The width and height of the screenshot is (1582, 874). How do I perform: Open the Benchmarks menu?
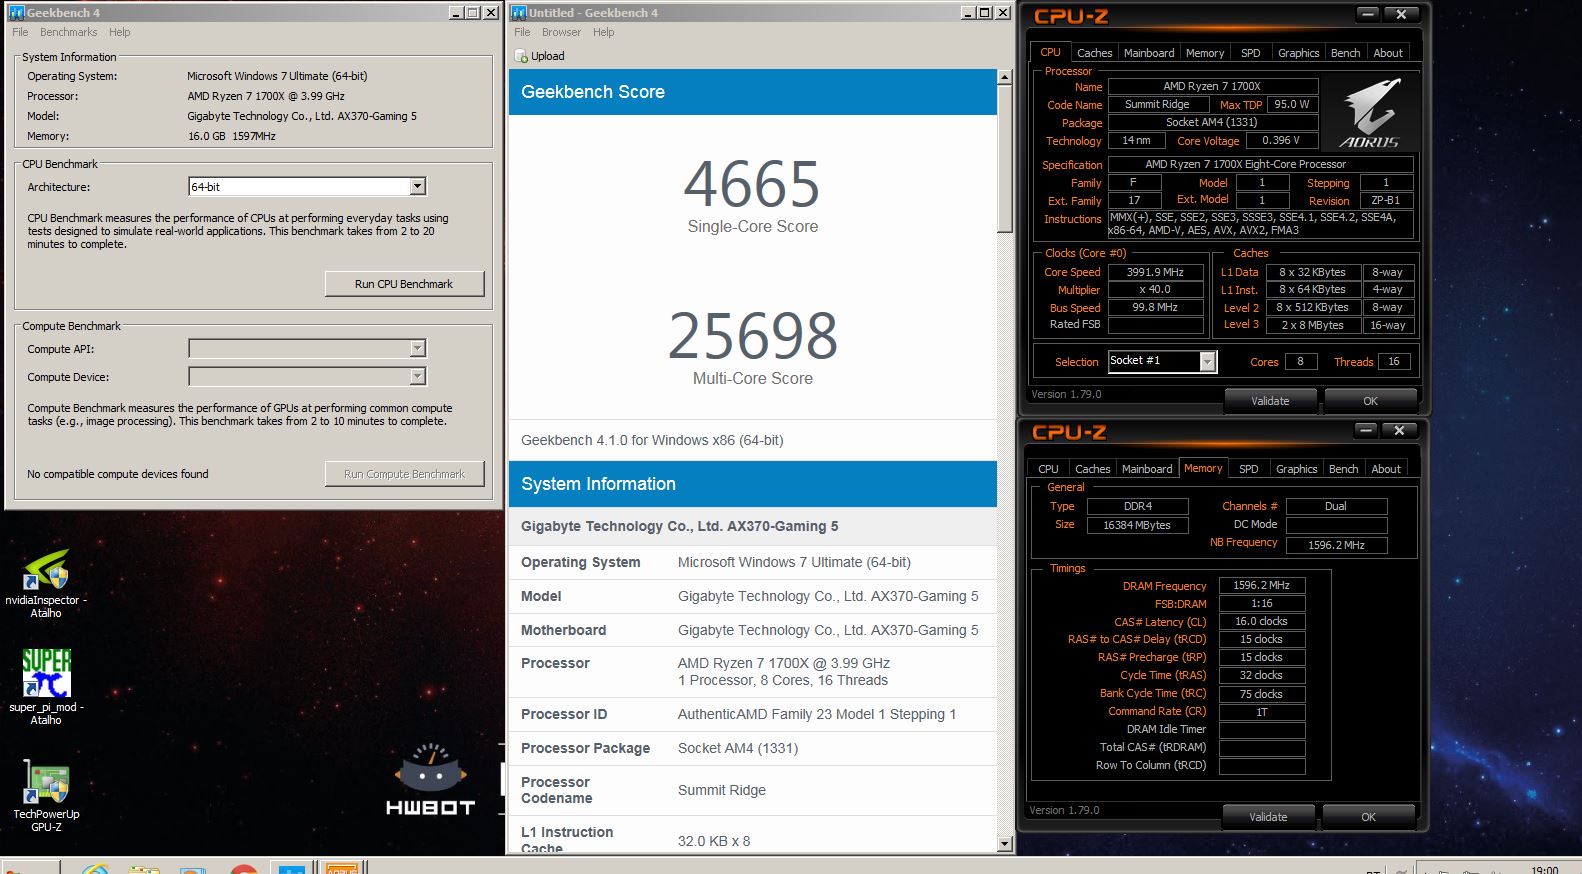click(x=69, y=32)
